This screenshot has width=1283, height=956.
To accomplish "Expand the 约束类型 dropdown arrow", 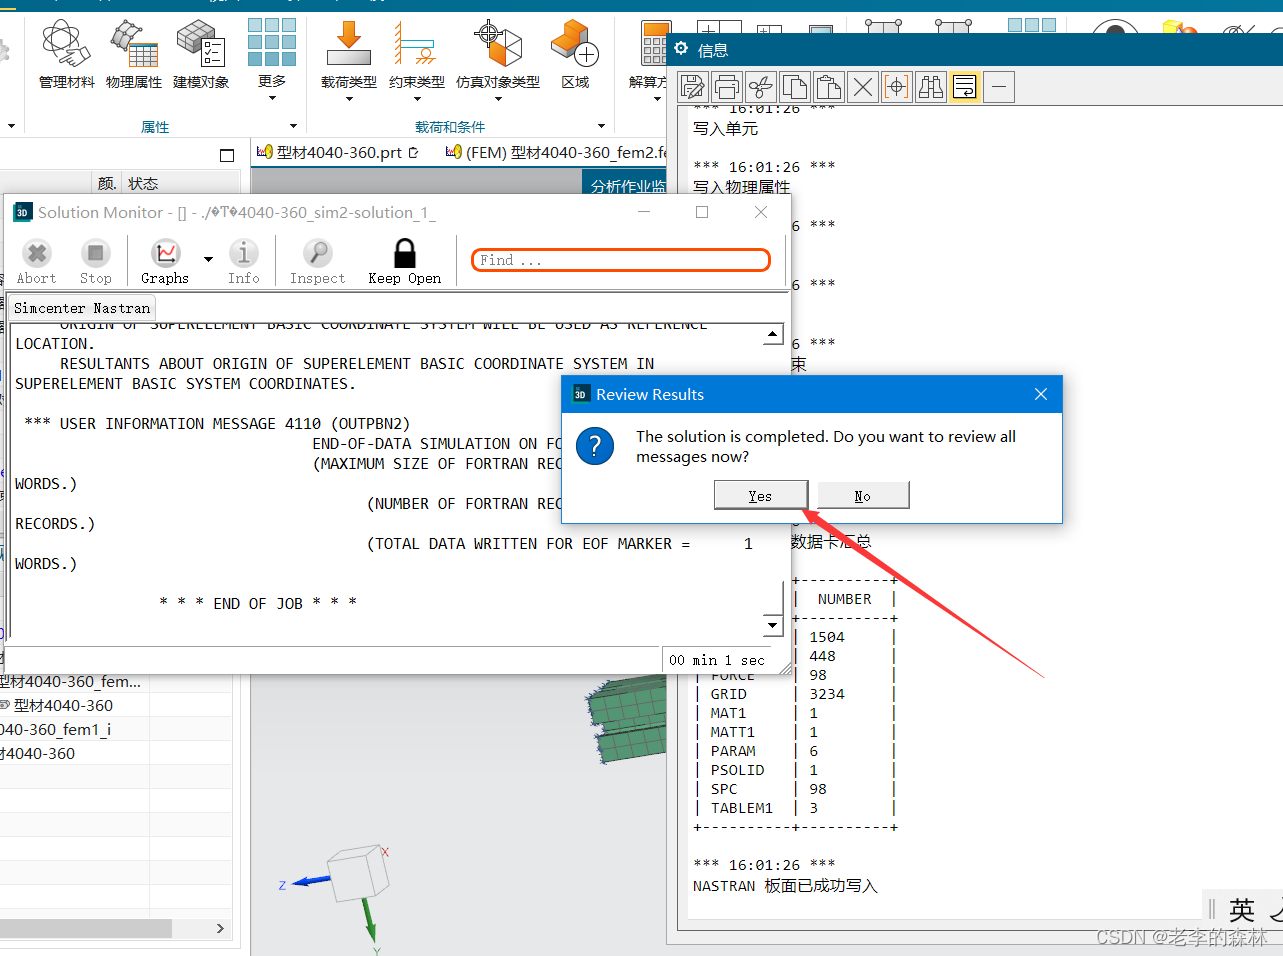I will (417, 99).
